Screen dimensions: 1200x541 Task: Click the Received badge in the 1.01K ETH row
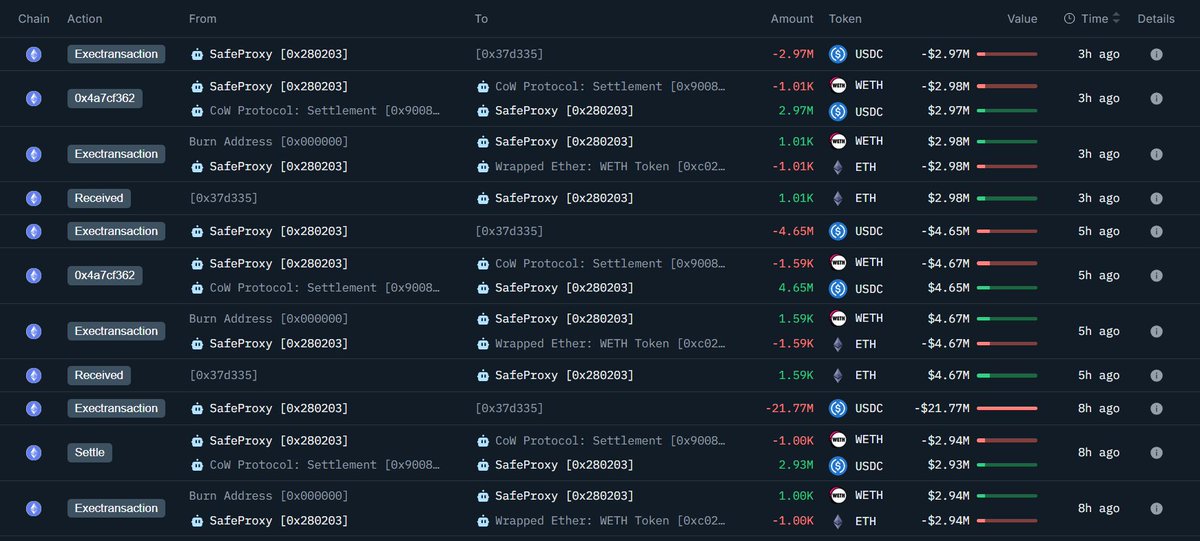click(x=99, y=198)
